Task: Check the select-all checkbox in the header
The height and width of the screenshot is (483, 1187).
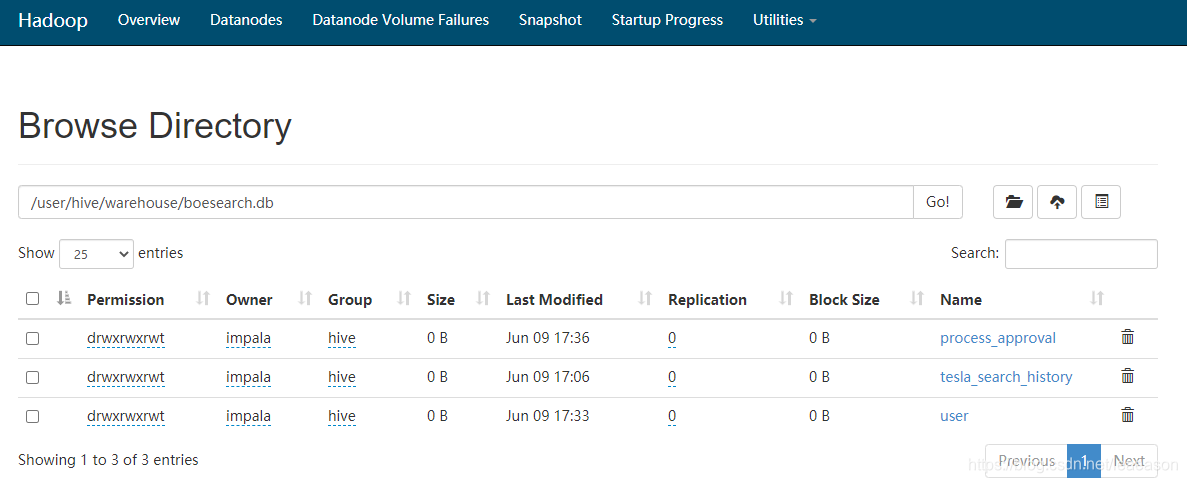Action: (33, 299)
